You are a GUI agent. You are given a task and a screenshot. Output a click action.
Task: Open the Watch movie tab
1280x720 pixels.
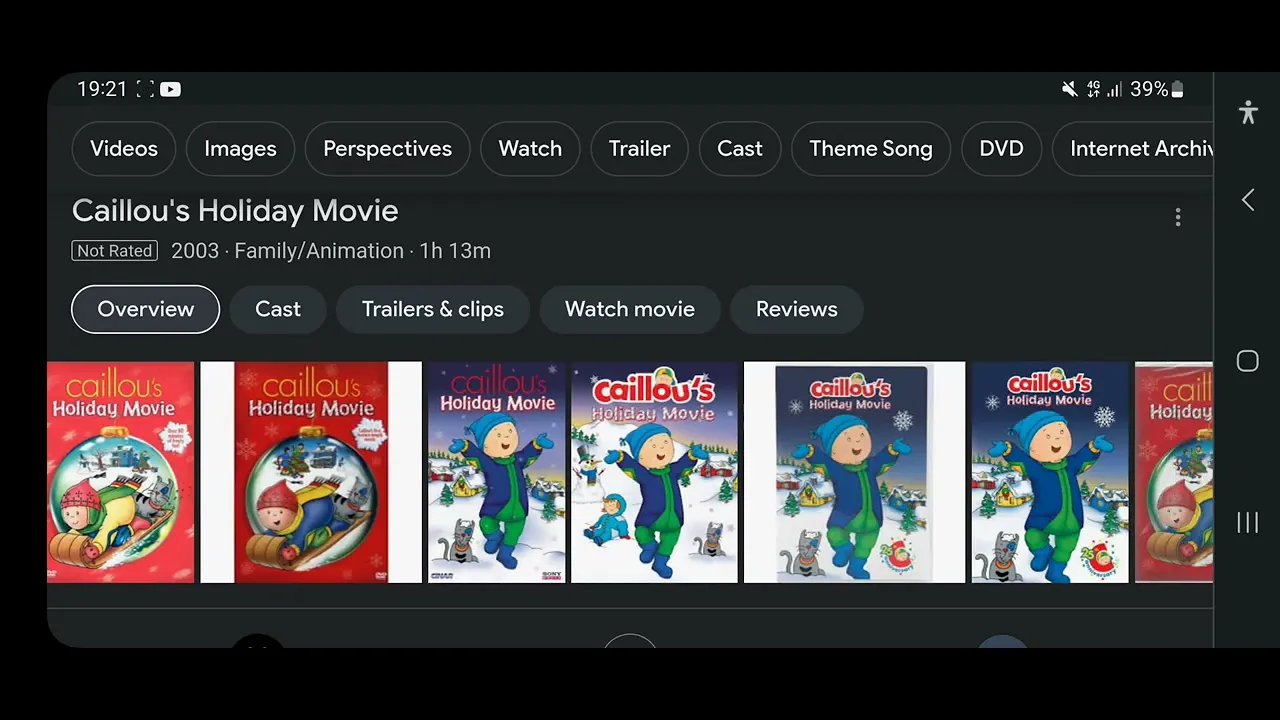[x=630, y=309]
